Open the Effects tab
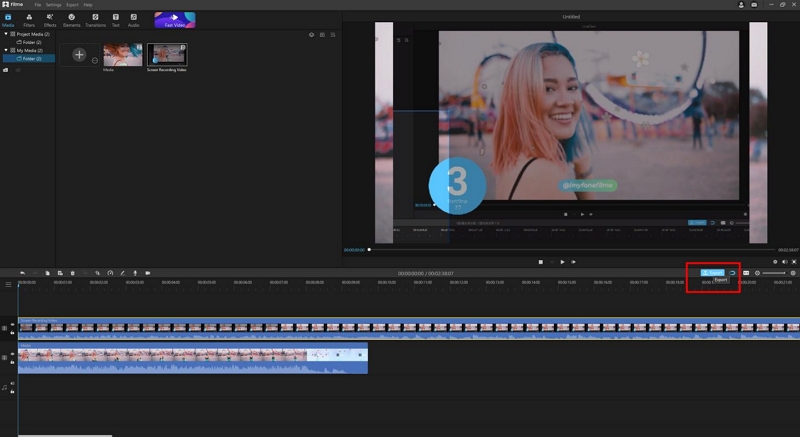The width and height of the screenshot is (800, 437). (50, 20)
